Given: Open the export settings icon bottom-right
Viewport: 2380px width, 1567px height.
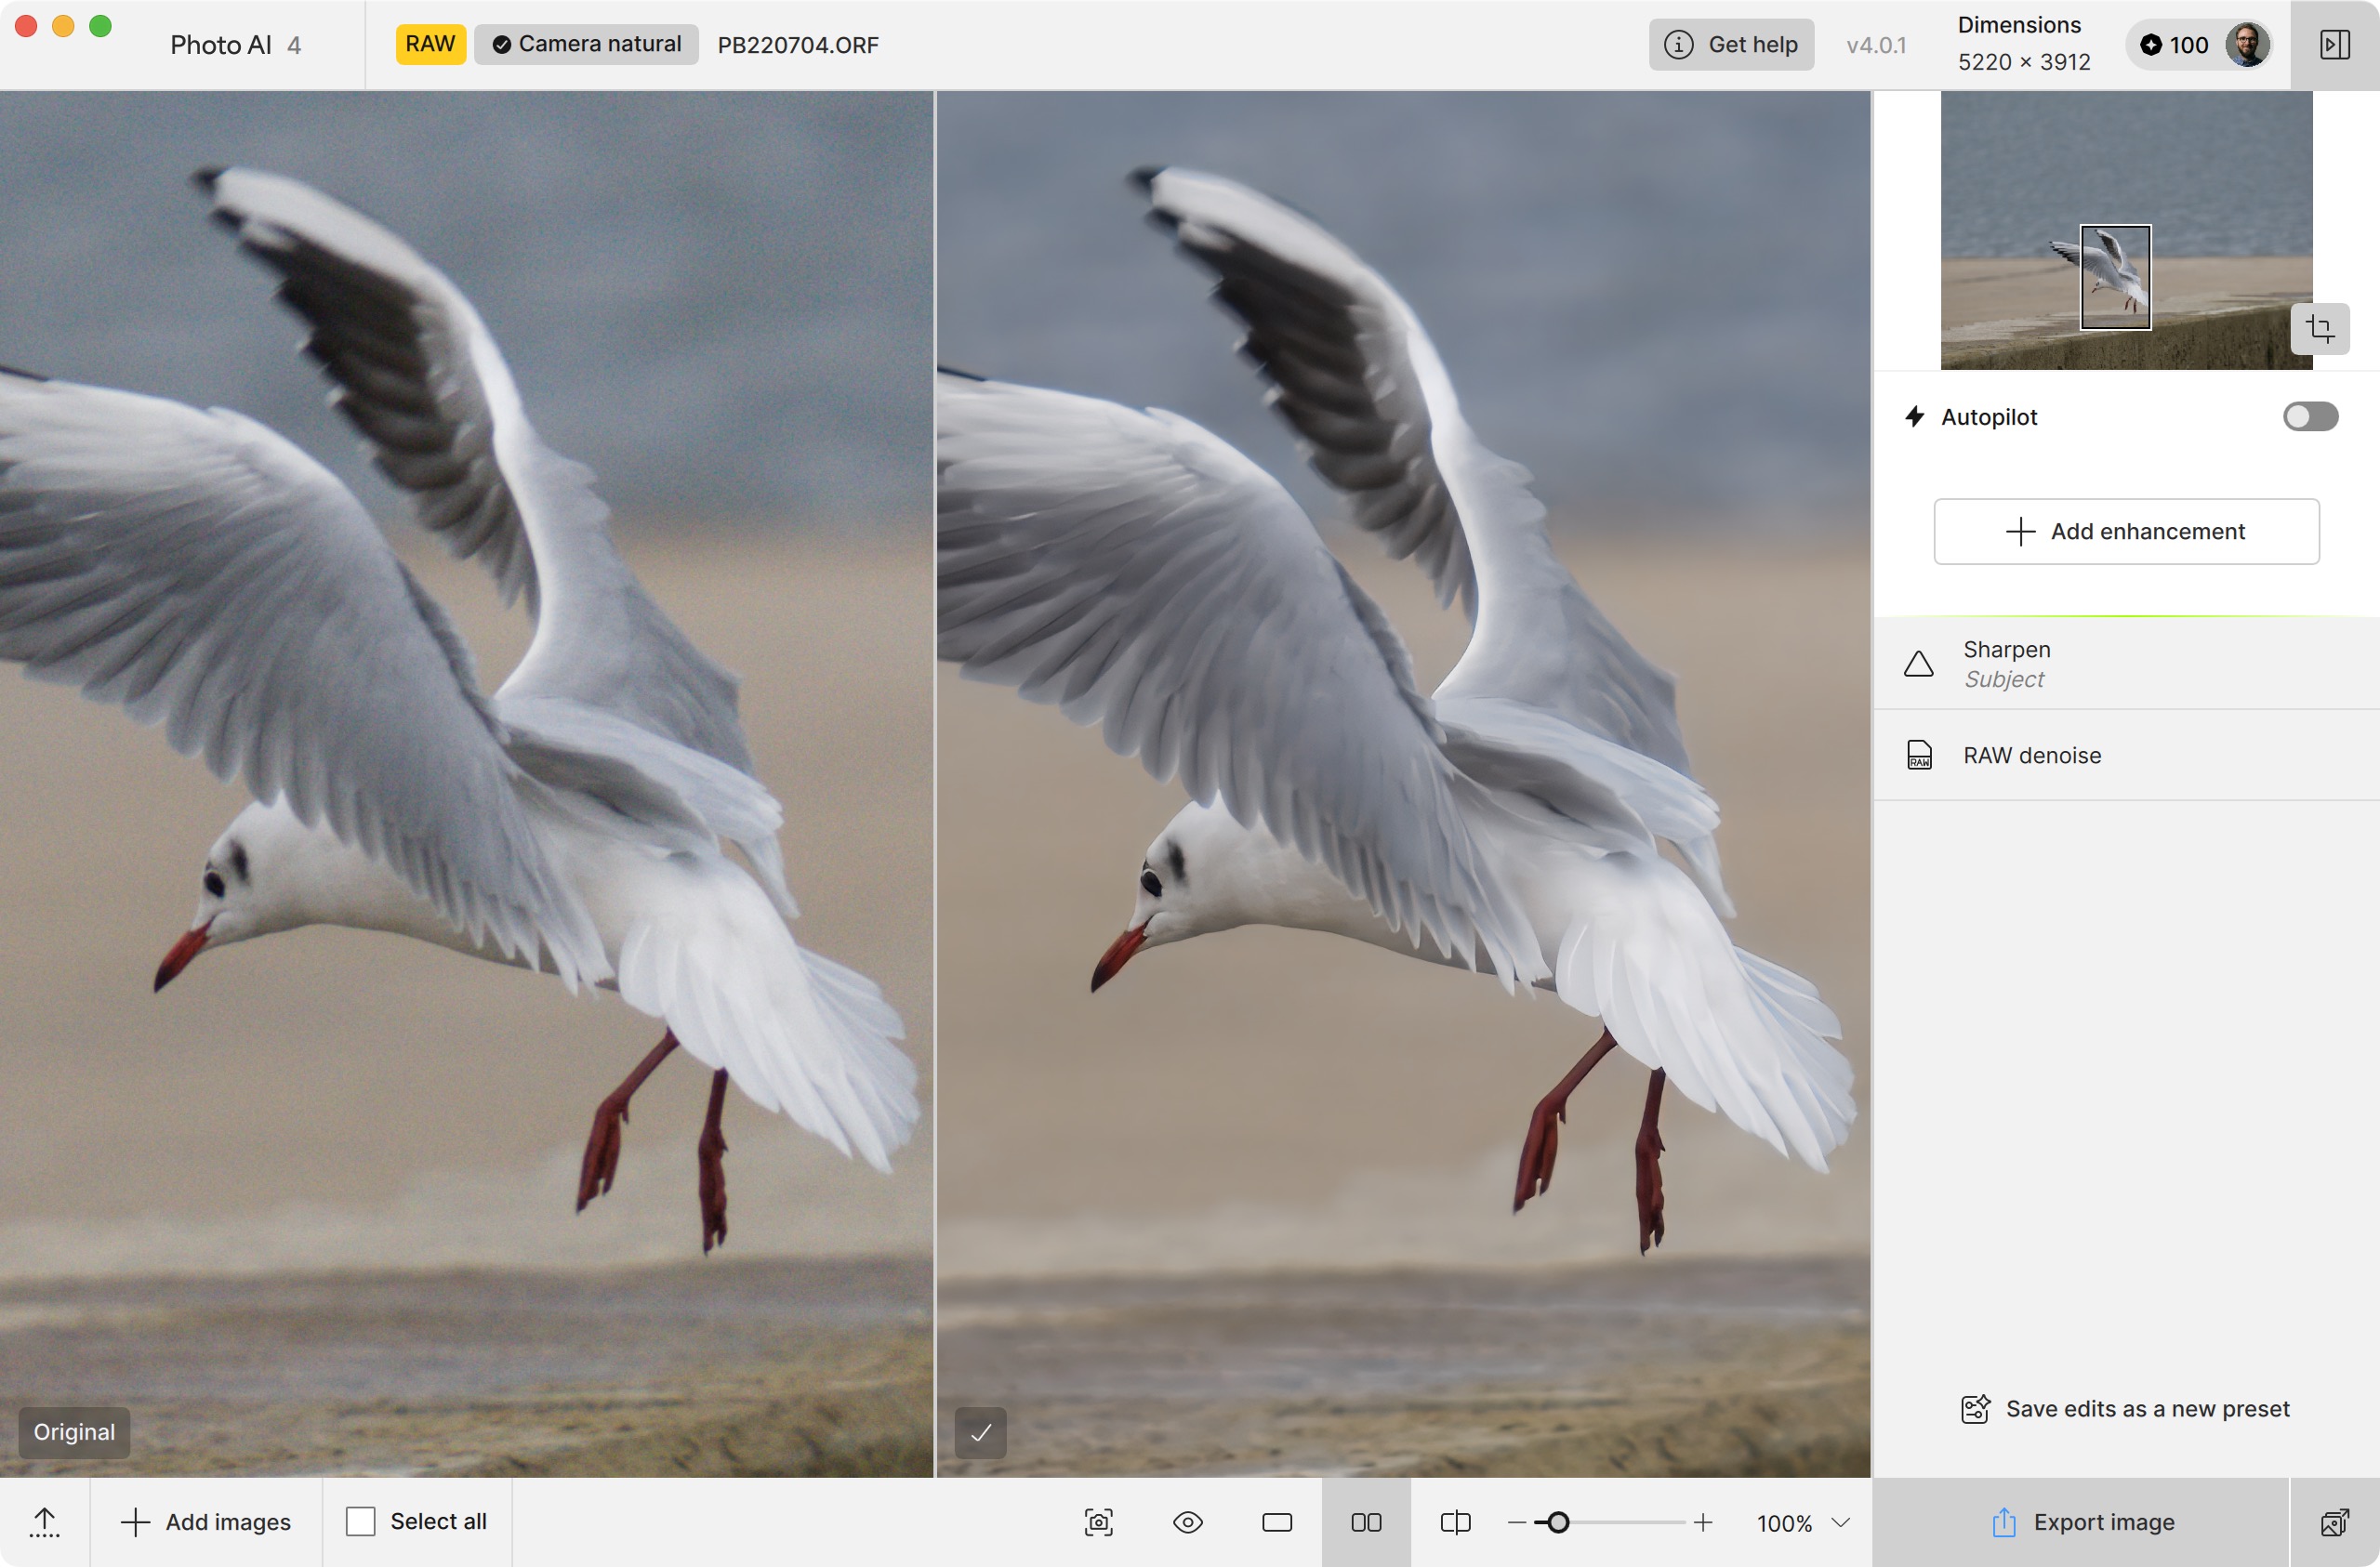Looking at the screenshot, I should click(2334, 1521).
